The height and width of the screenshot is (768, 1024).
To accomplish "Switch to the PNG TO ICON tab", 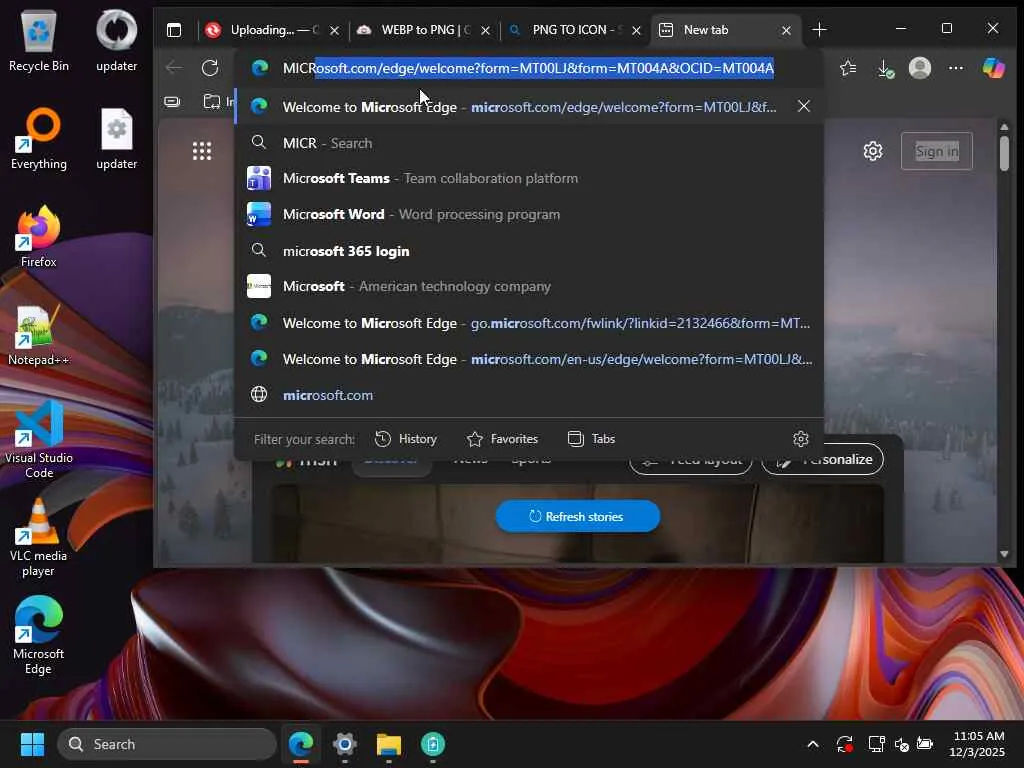I will click(573, 30).
